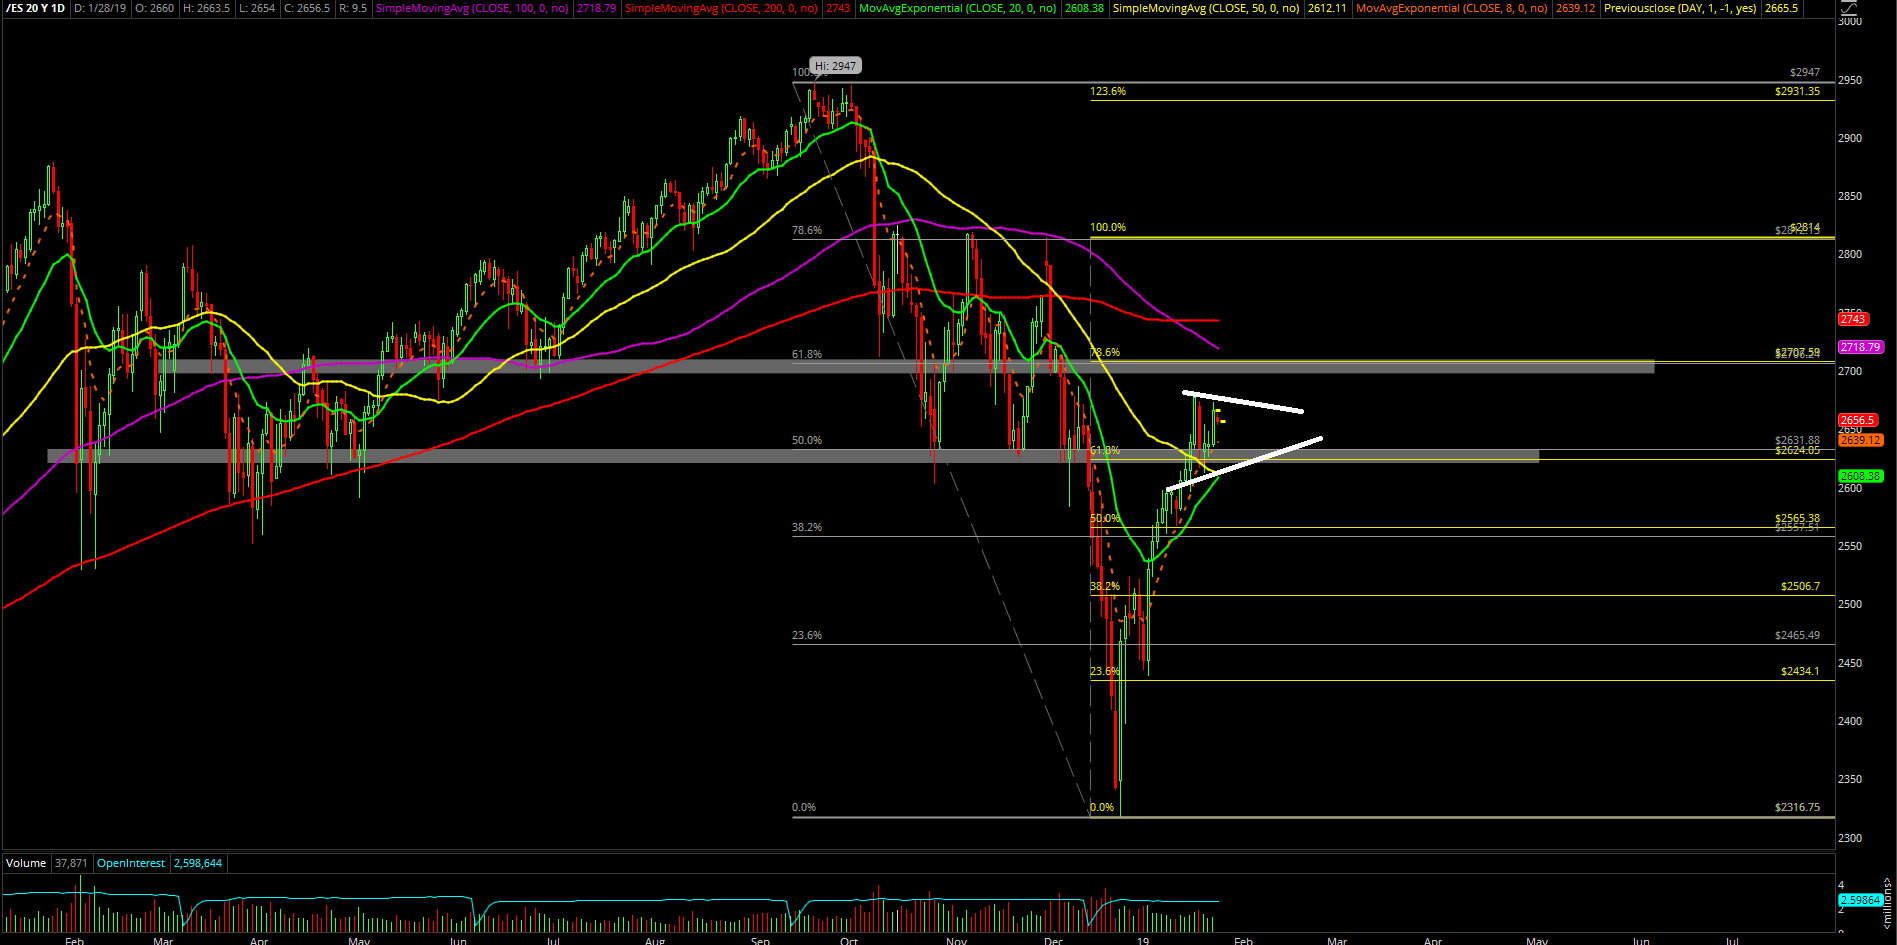Click the O: 2660 open price readout
The width and height of the screenshot is (1897, 945).
(152, 8)
